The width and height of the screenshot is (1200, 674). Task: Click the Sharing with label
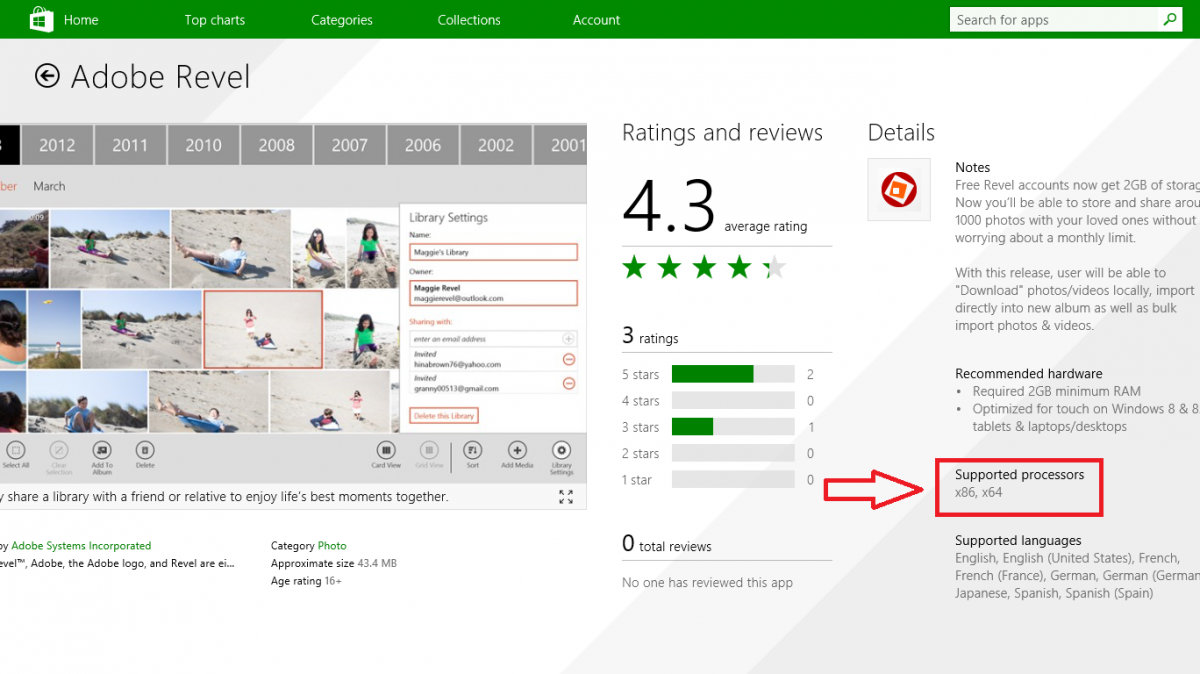click(x=432, y=322)
